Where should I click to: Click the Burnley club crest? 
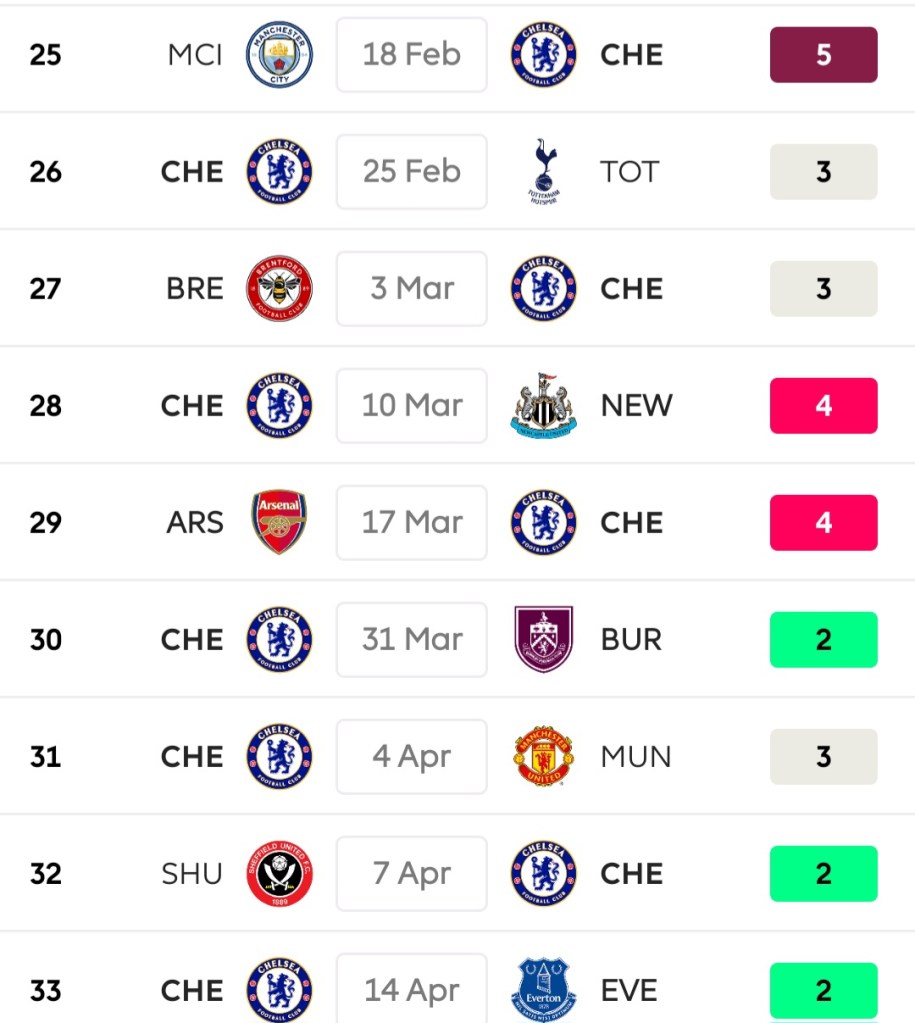(x=543, y=639)
